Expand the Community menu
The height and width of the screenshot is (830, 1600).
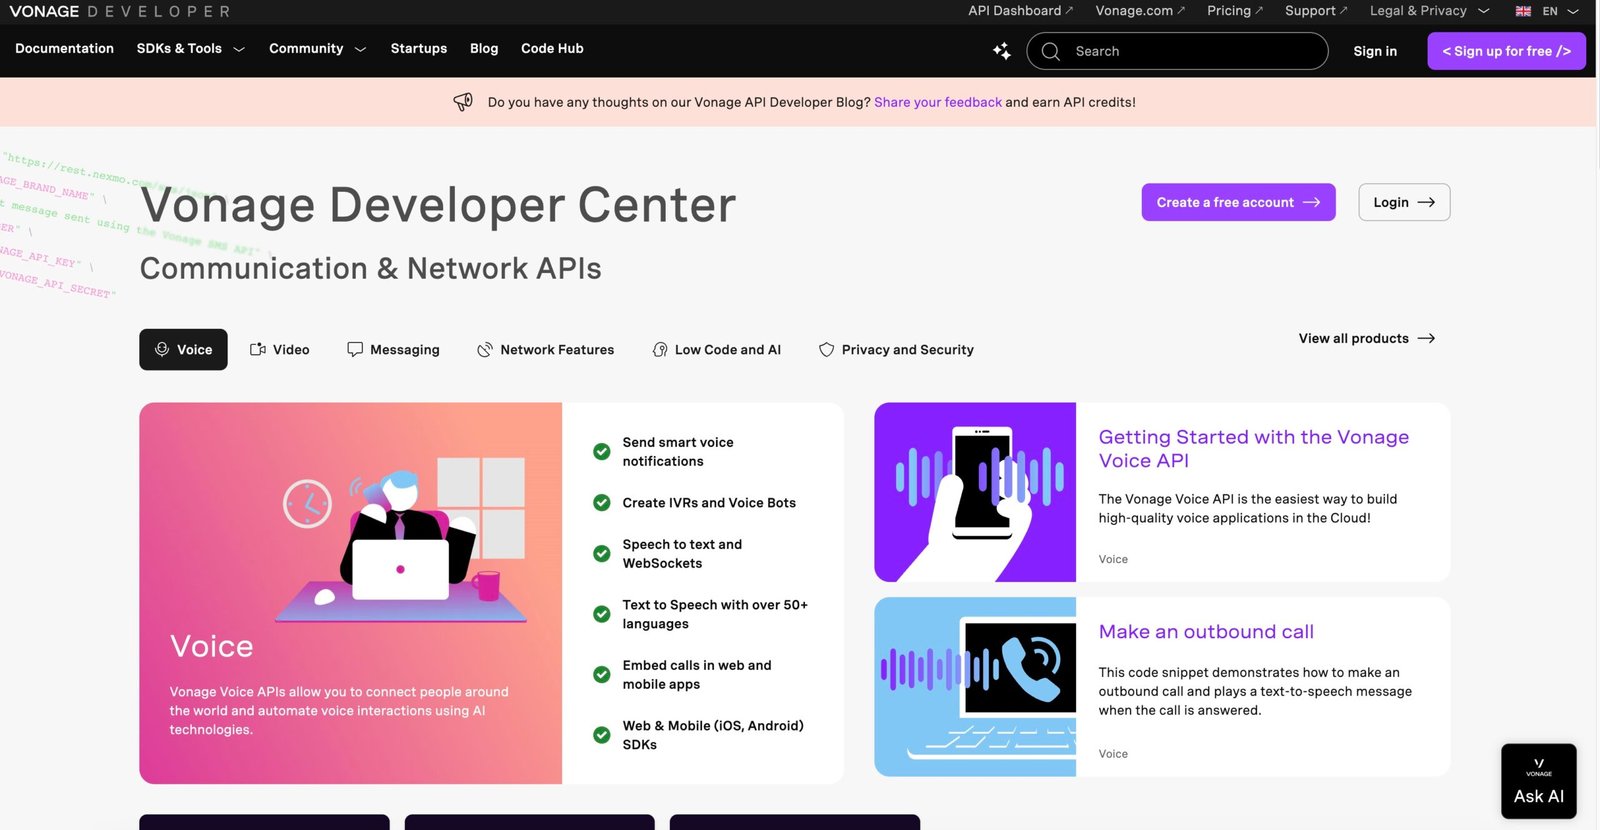317,49
